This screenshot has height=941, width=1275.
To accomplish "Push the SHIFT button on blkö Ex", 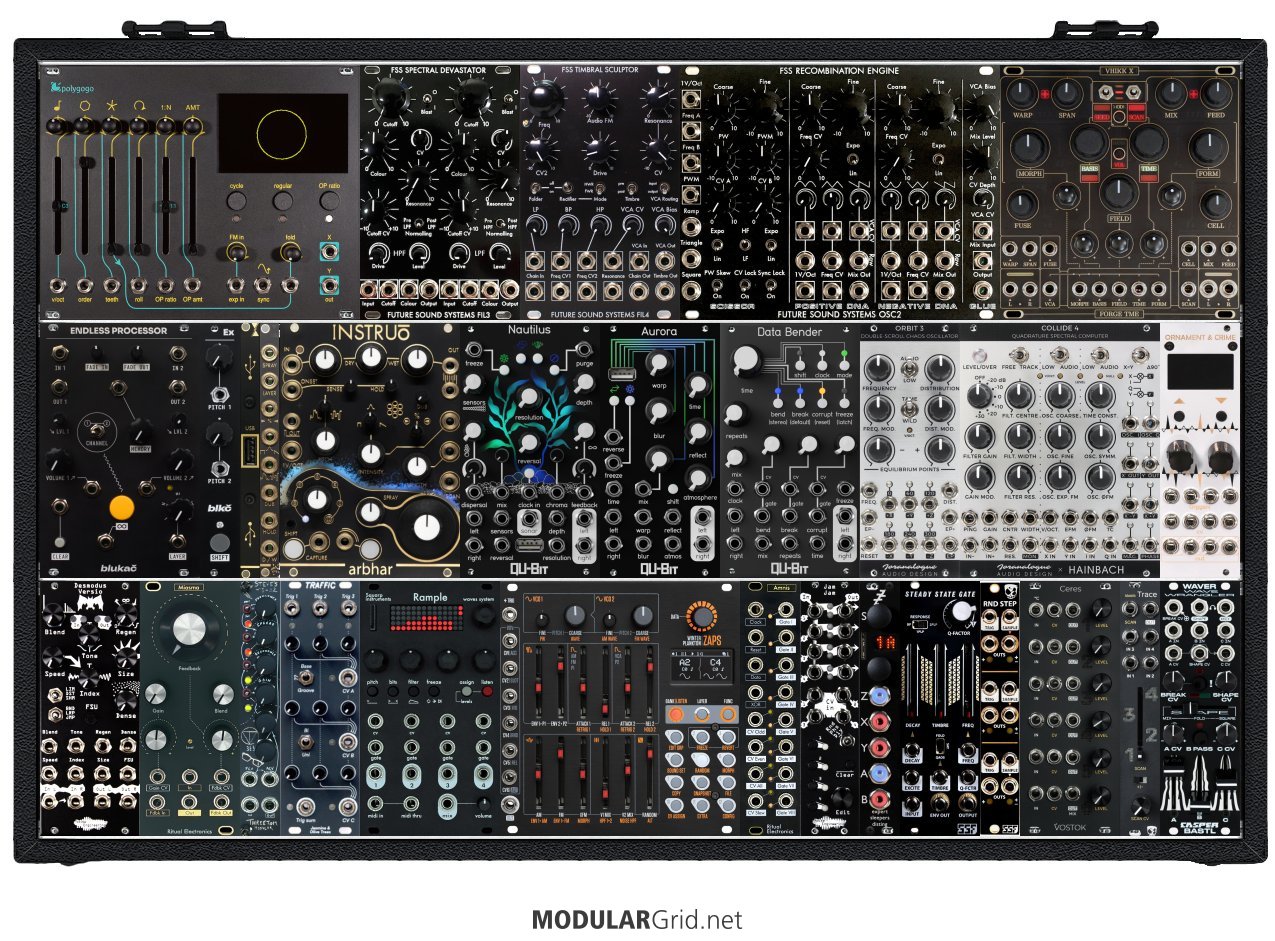I will tap(220, 545).
